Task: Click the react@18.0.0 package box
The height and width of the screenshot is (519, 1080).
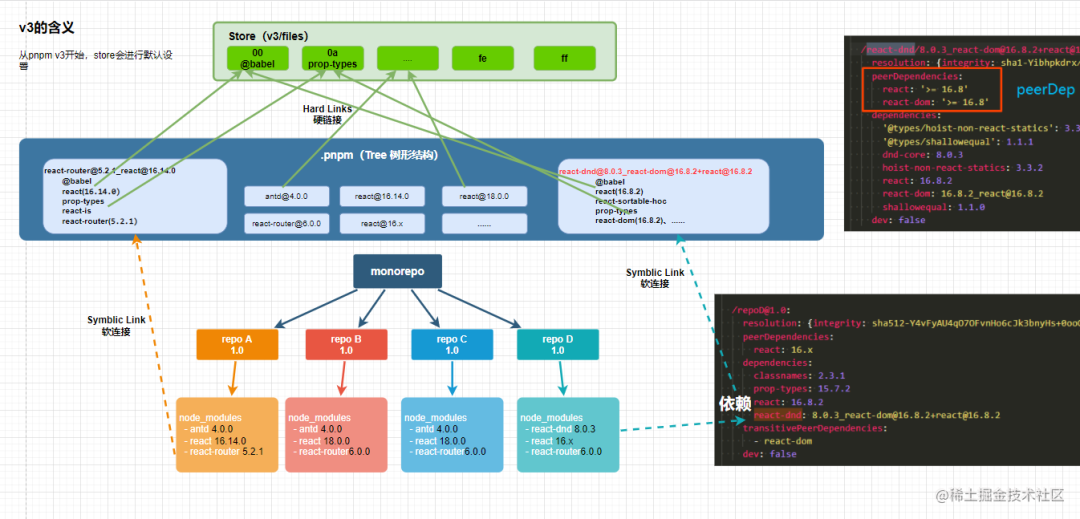Action: point(484,196)
